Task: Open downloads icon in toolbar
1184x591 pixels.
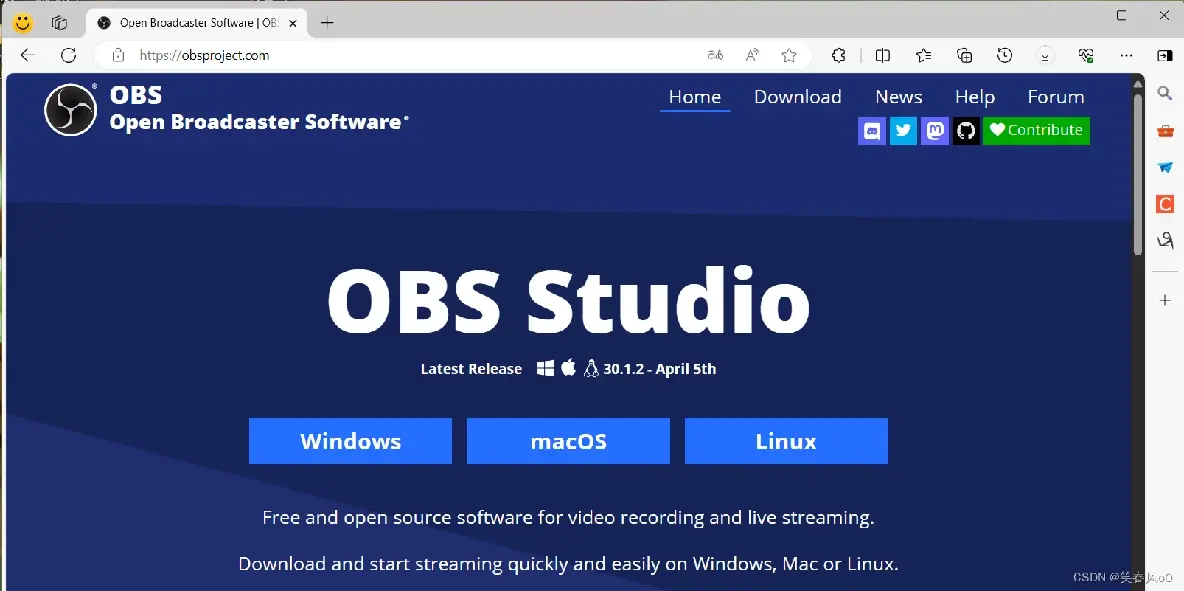Action: coord(1045,55)
